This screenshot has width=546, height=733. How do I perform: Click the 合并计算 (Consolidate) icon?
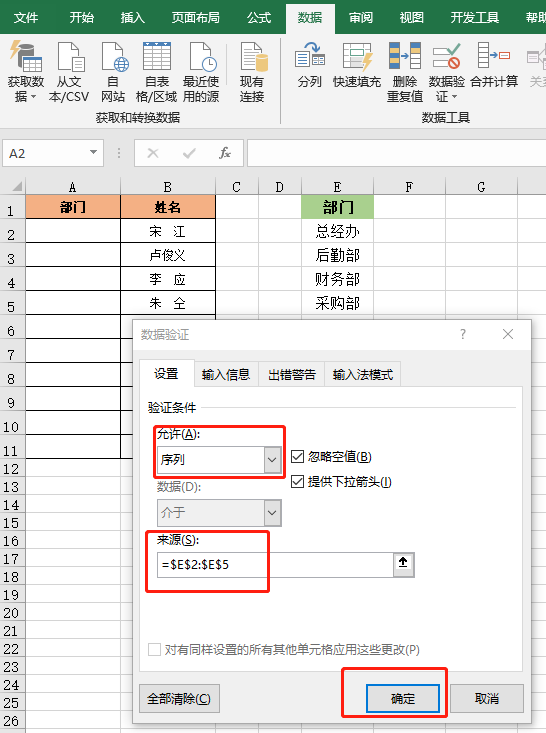click(494, 65)
